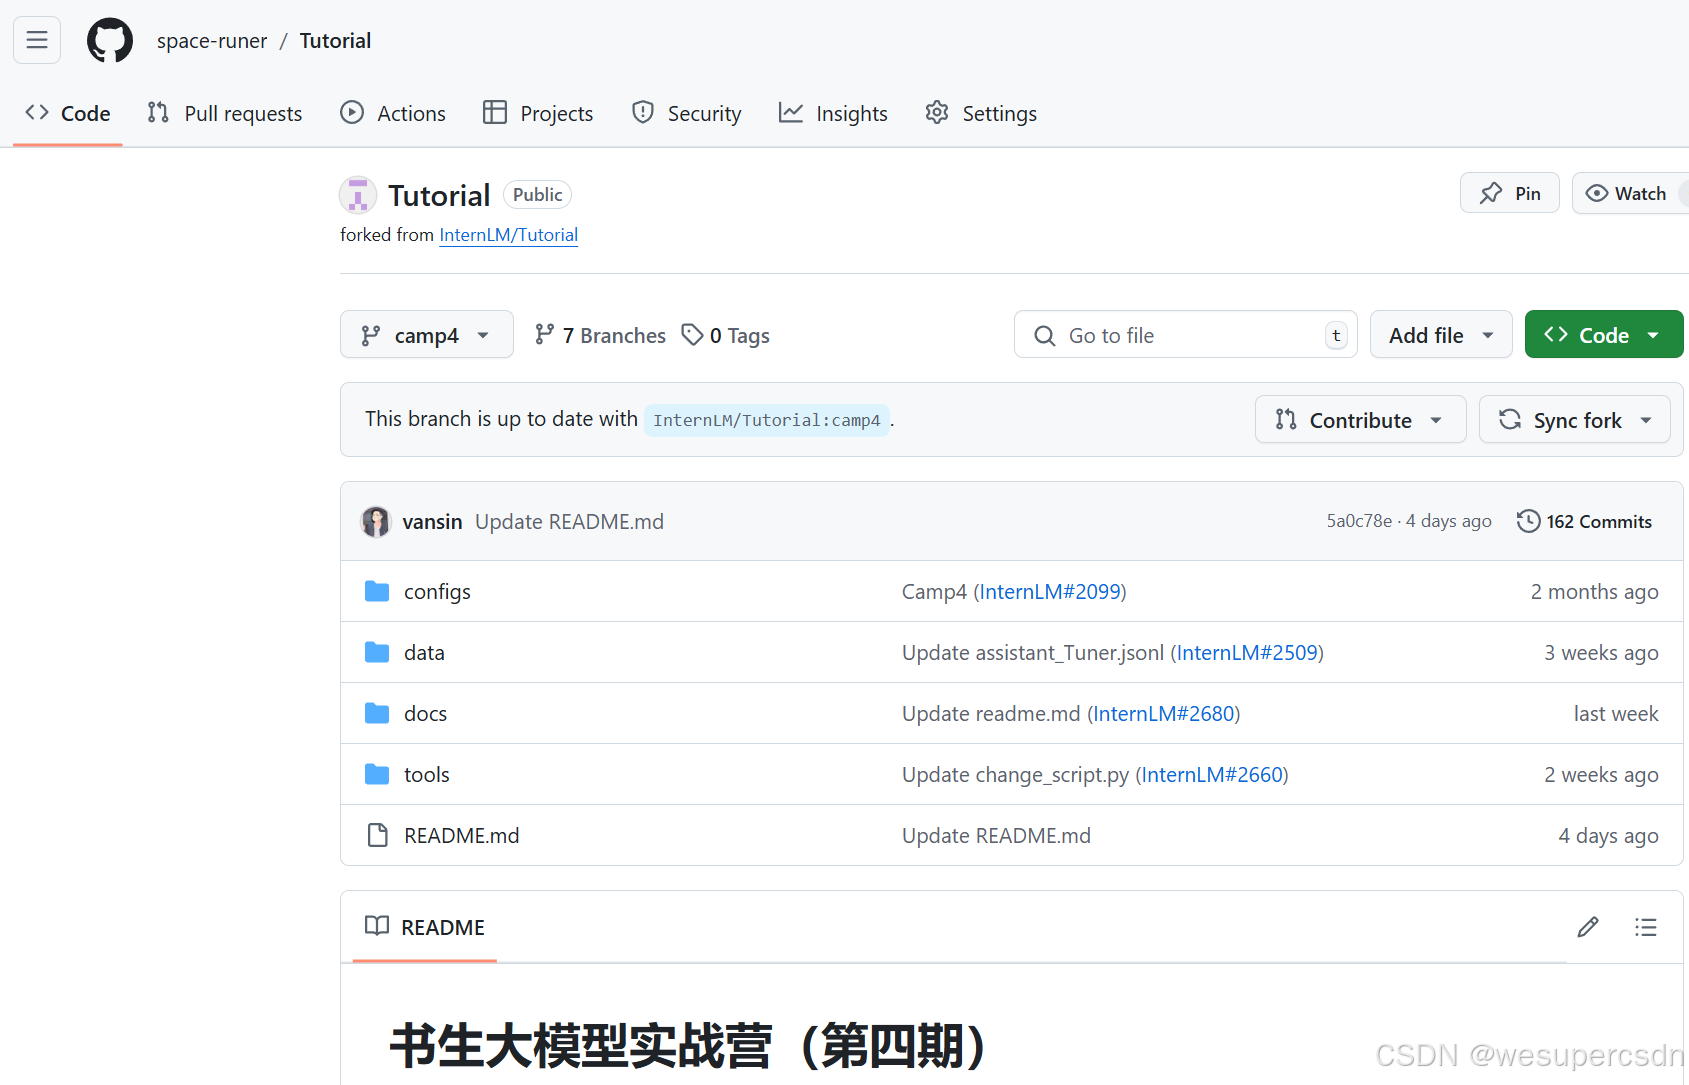
Task: Click commit hash 5a0c78e
Action: point(1359,521)
